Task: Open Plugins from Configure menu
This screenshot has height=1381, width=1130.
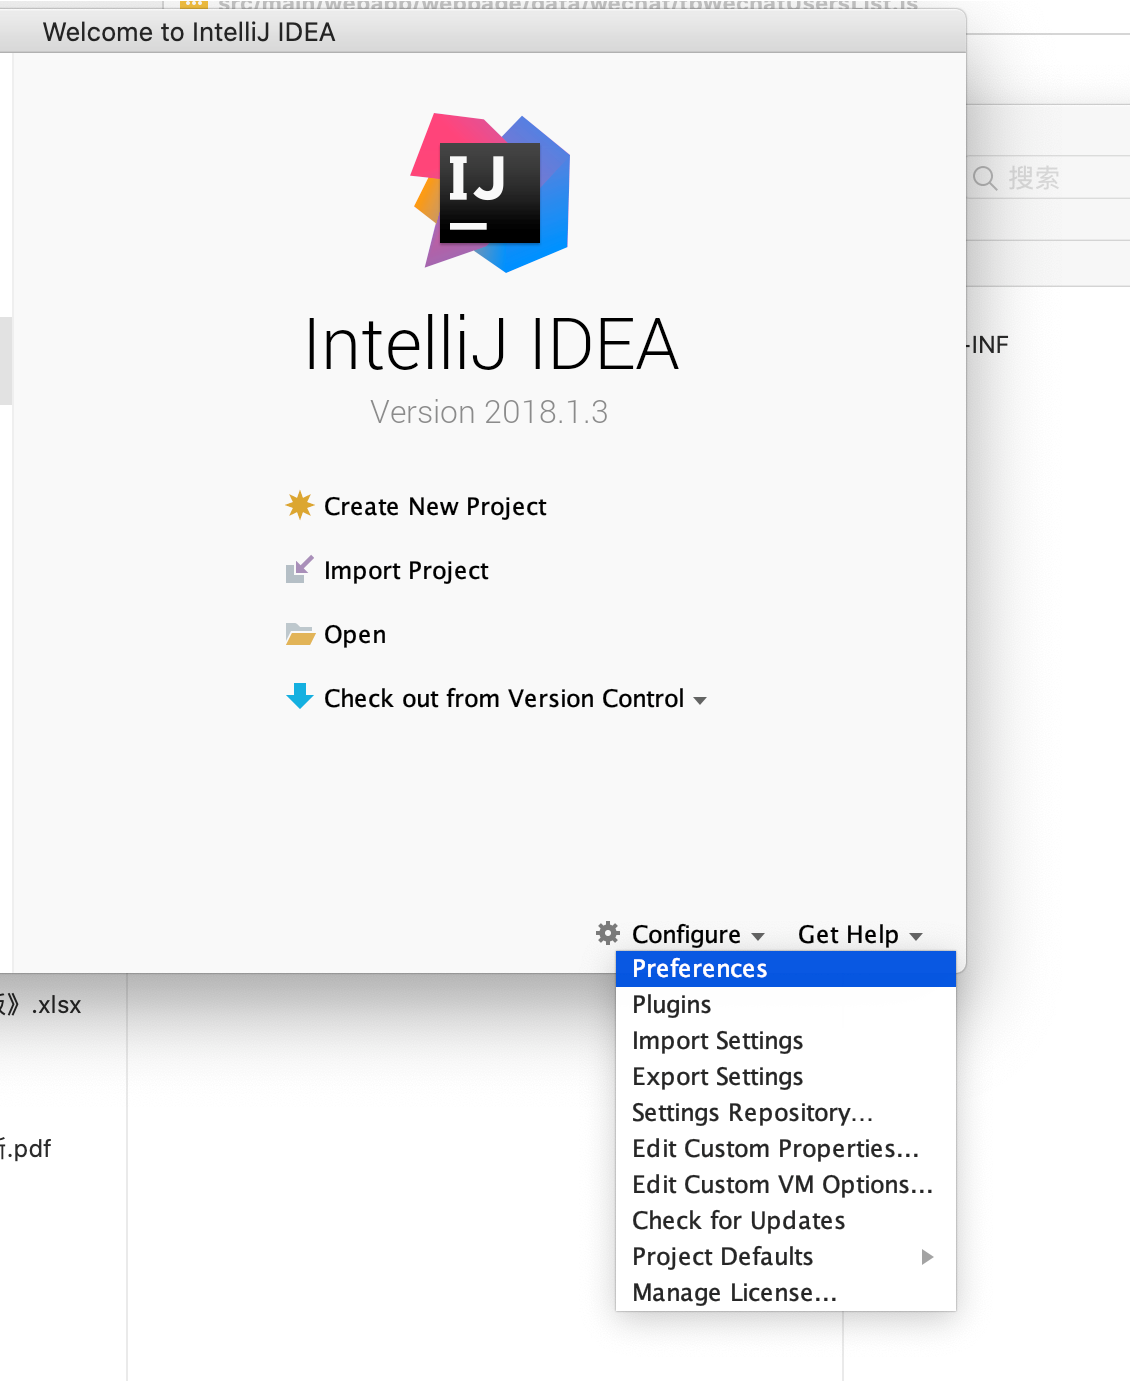Action: (786, 1005)
